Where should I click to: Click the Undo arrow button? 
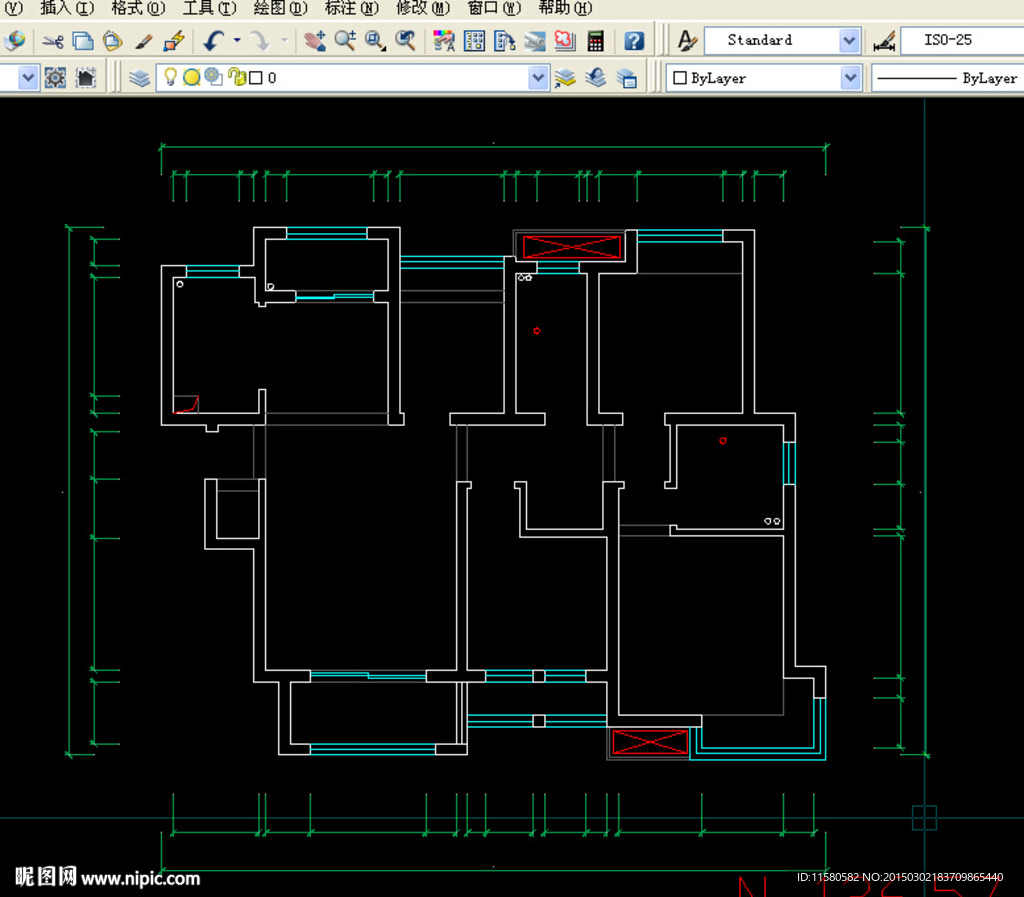coord(213,41)
